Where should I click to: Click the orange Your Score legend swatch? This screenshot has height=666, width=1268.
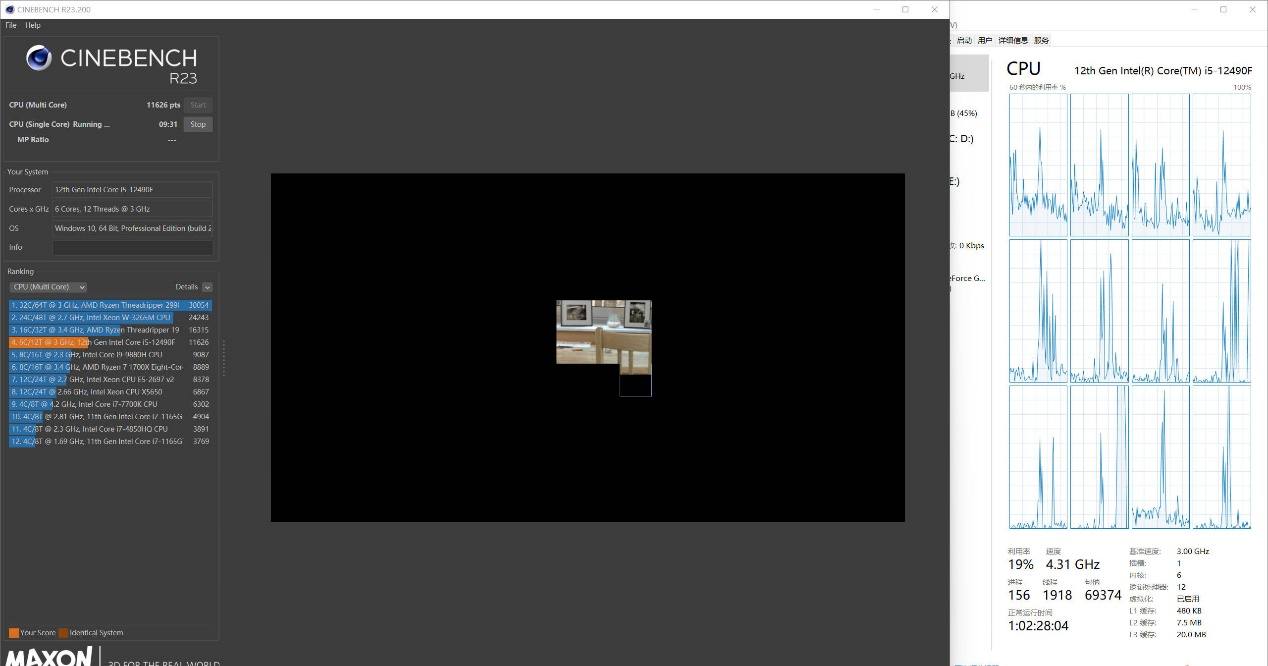coord(14,633)
